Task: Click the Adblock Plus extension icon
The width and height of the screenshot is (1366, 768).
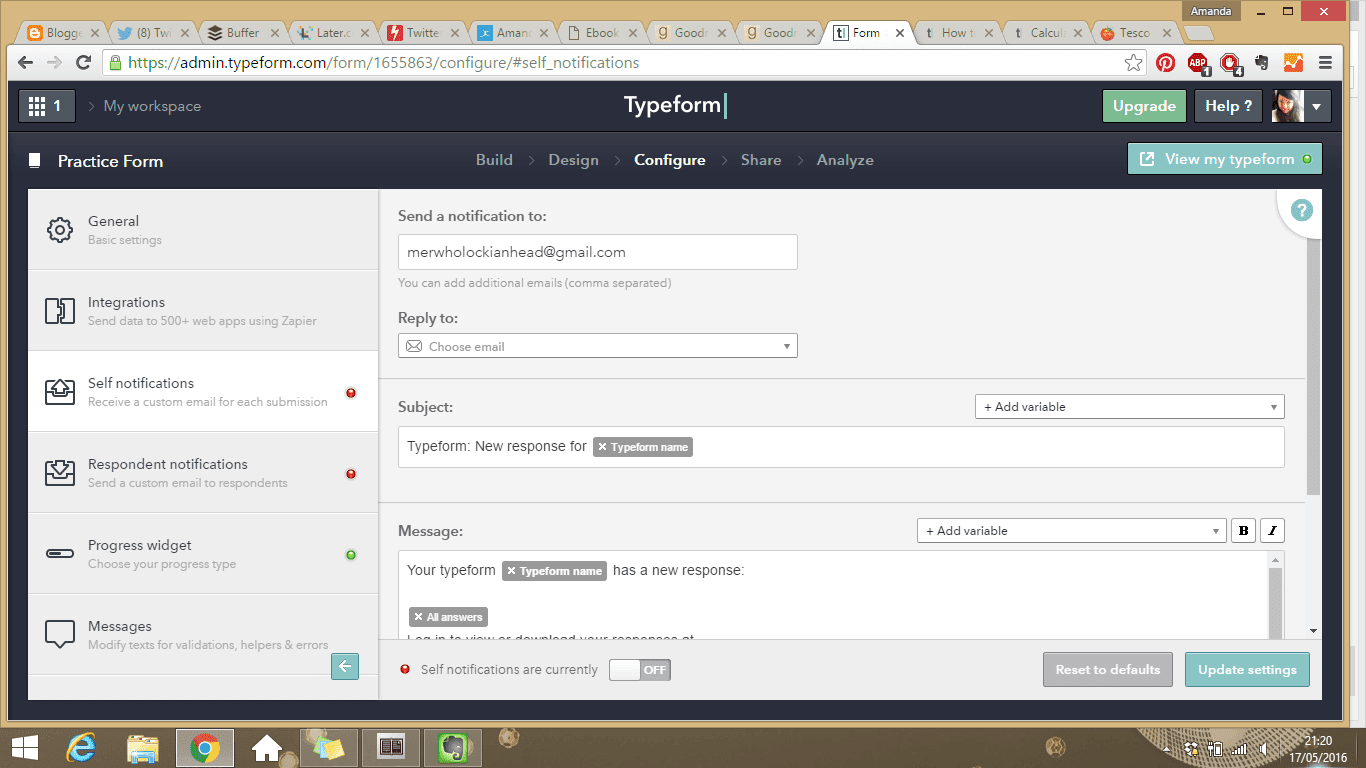Action: pos(1198,64)
